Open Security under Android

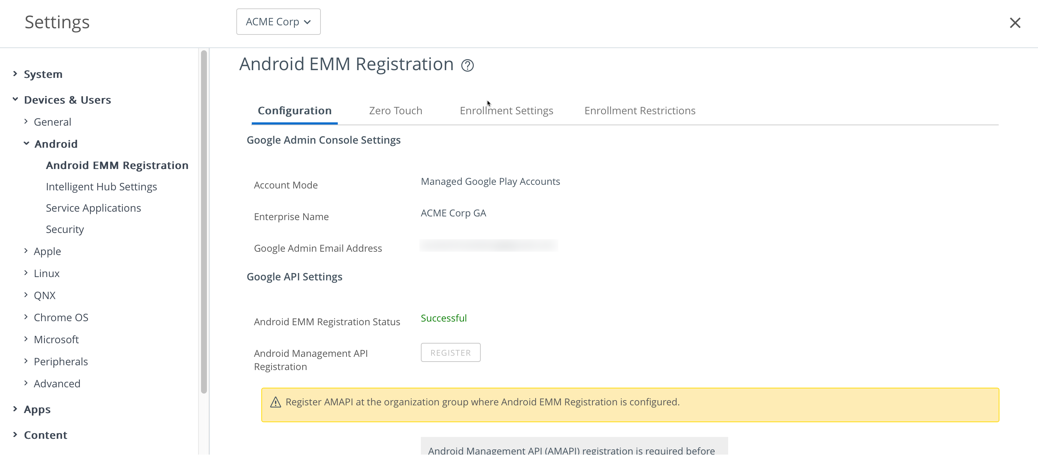coord(65,229)
